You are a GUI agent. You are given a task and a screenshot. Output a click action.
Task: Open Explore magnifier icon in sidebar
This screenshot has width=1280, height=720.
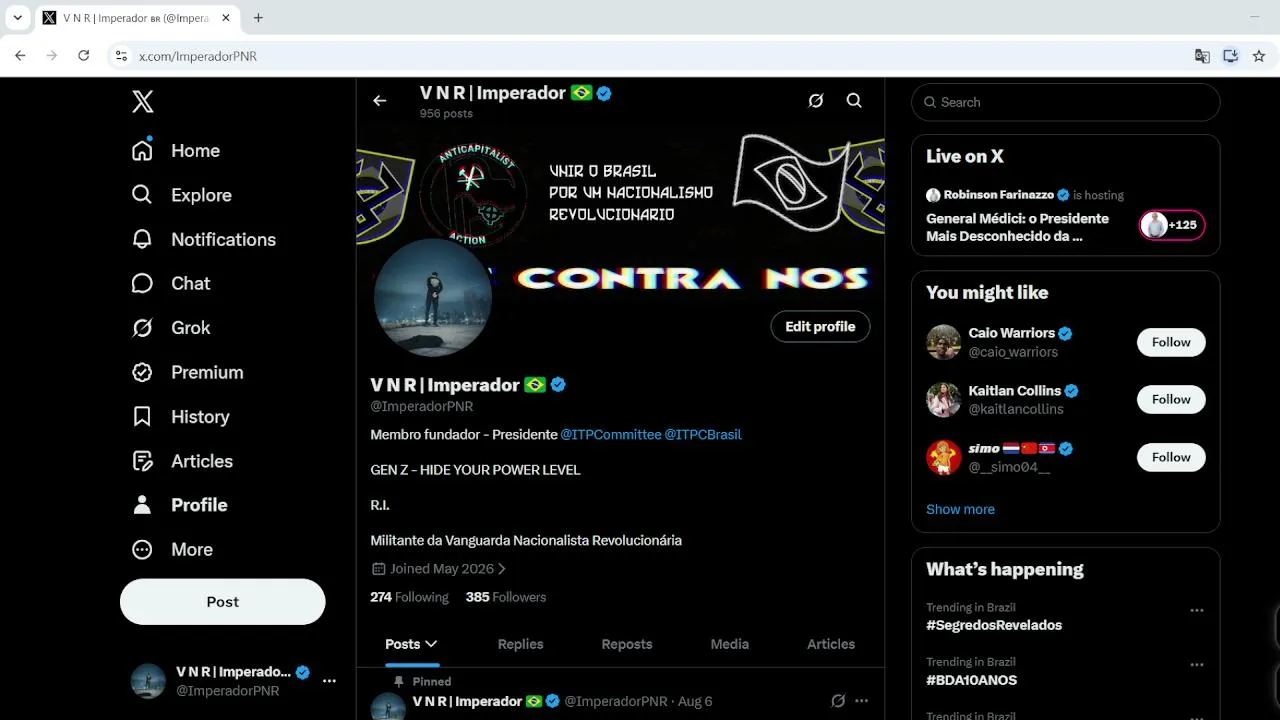tap(142, 195)
